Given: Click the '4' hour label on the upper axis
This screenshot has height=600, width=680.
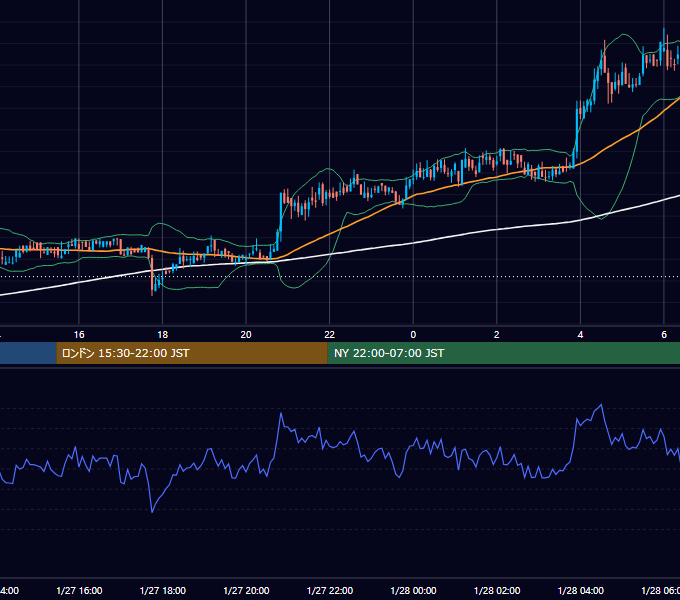Looking at the screenshot, I should 580,335.
